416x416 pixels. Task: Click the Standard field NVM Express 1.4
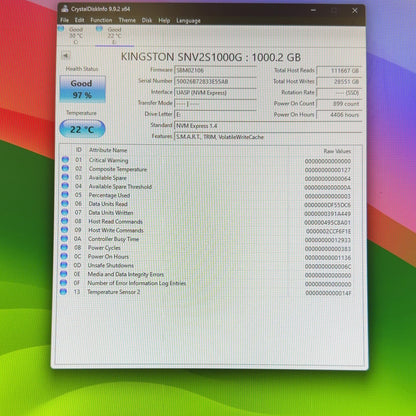point(268,126)
